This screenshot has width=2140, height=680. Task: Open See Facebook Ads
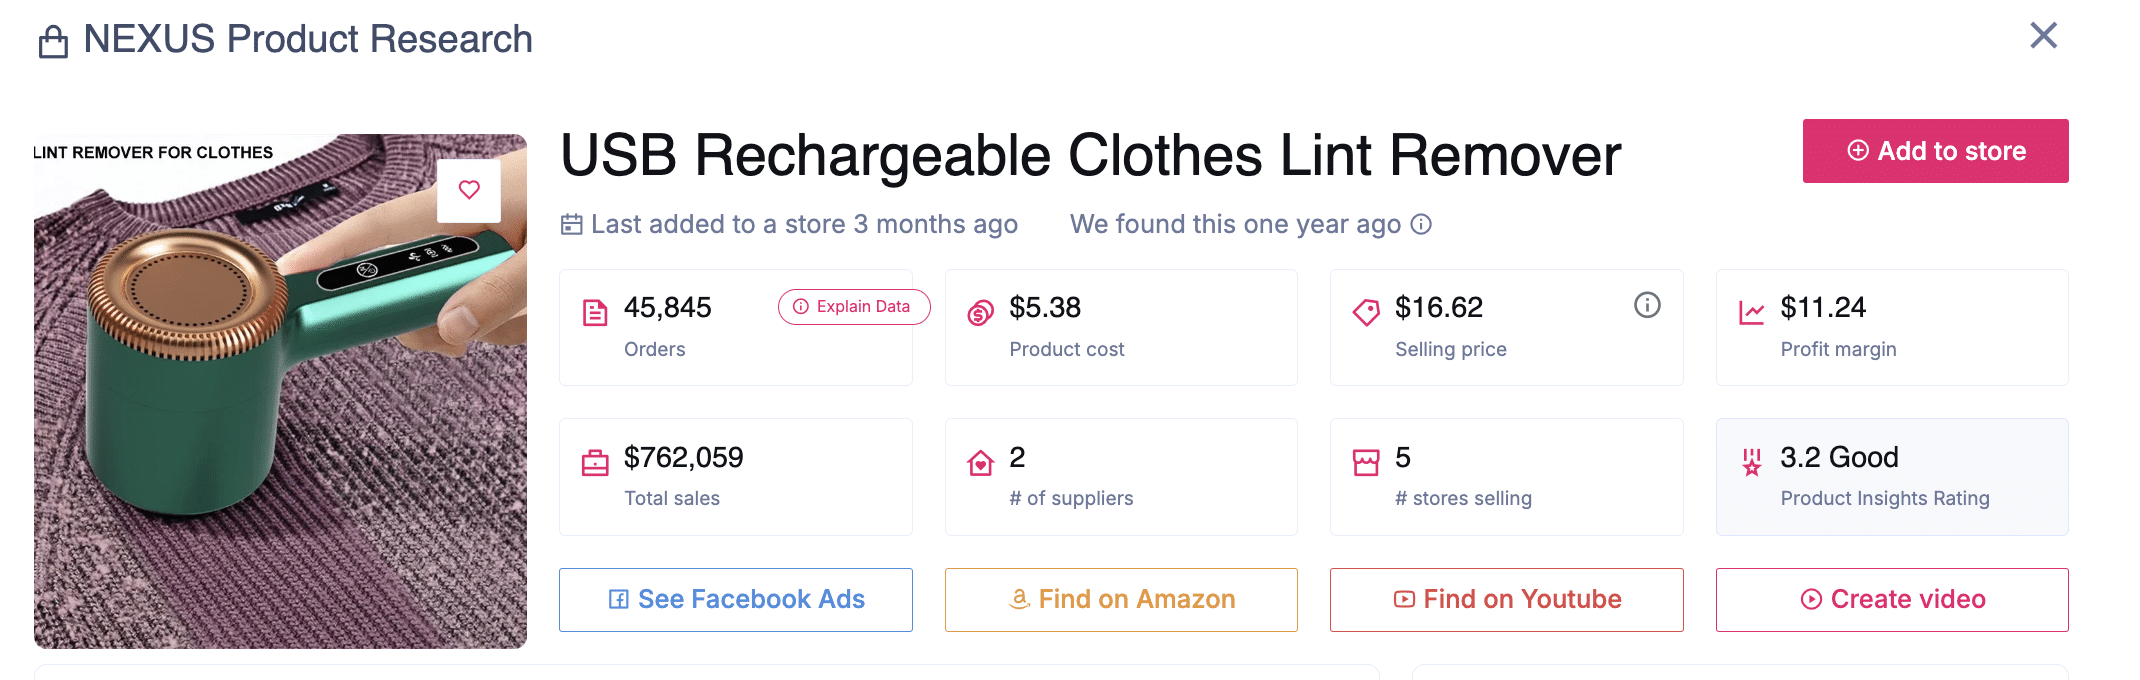point(736,599)
